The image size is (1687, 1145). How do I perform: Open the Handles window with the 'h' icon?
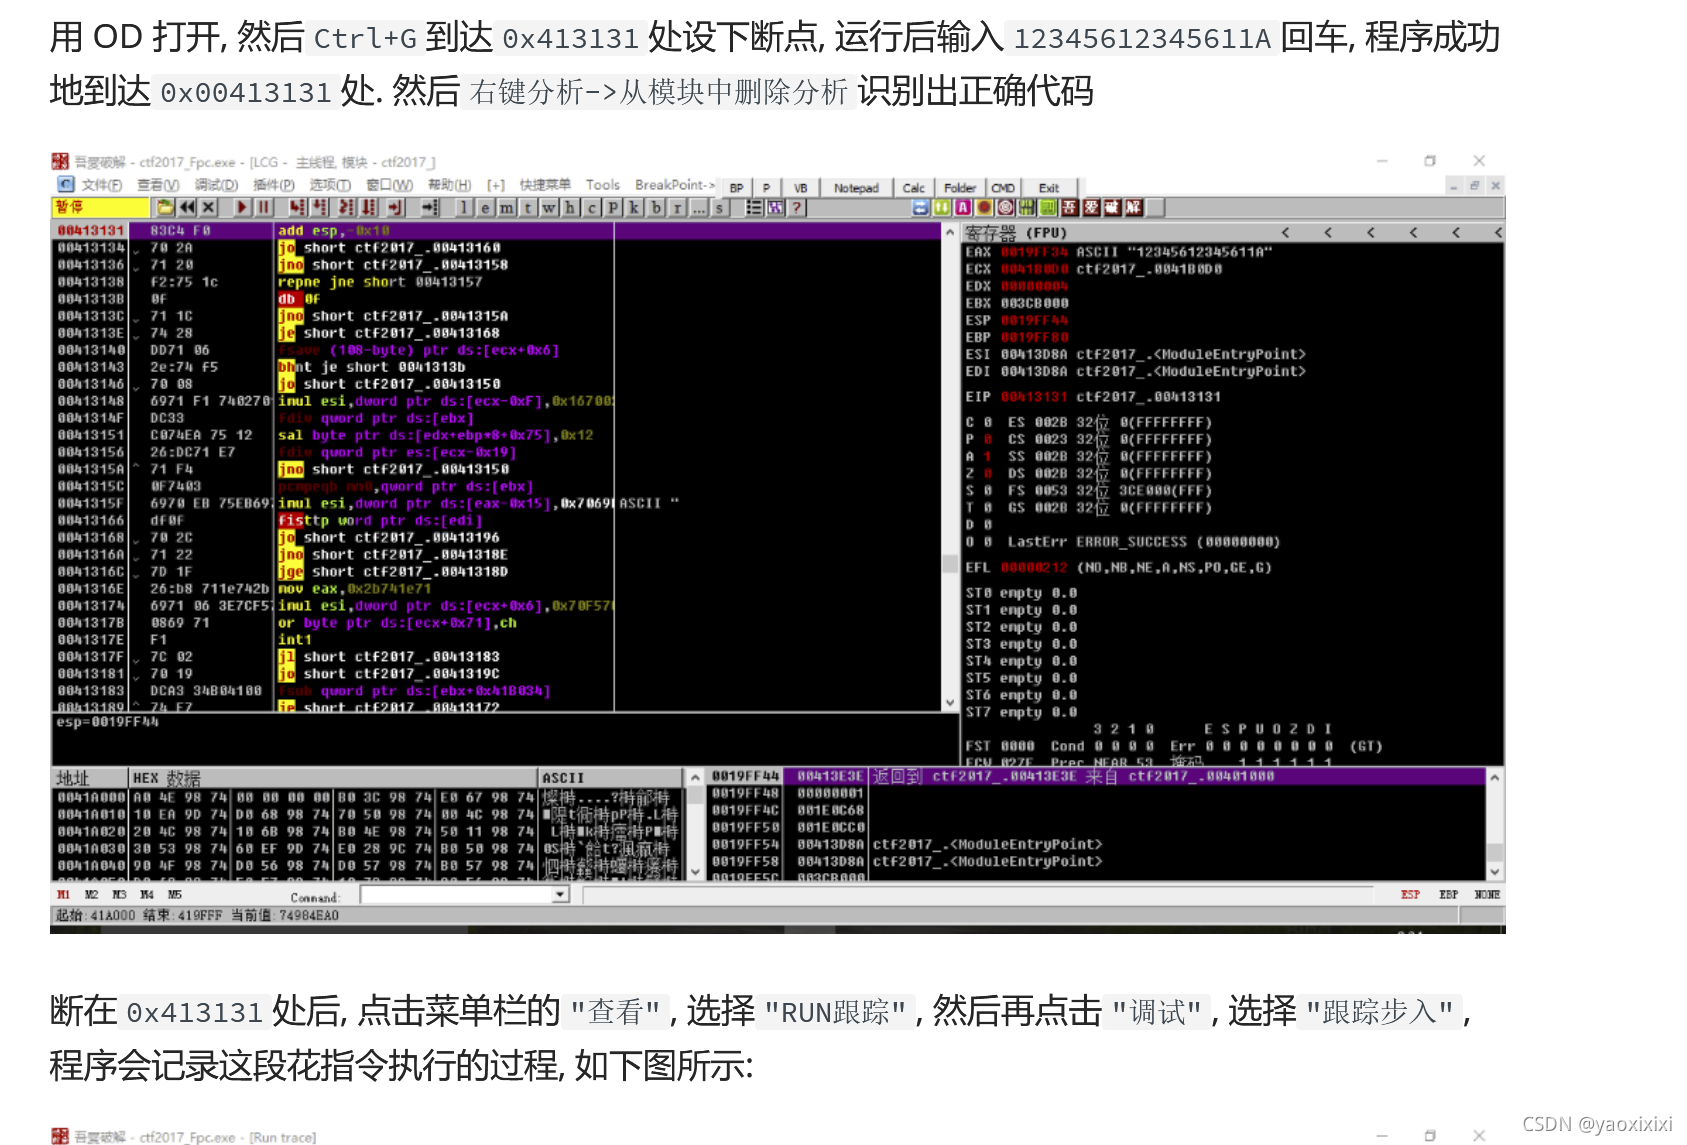570,207
